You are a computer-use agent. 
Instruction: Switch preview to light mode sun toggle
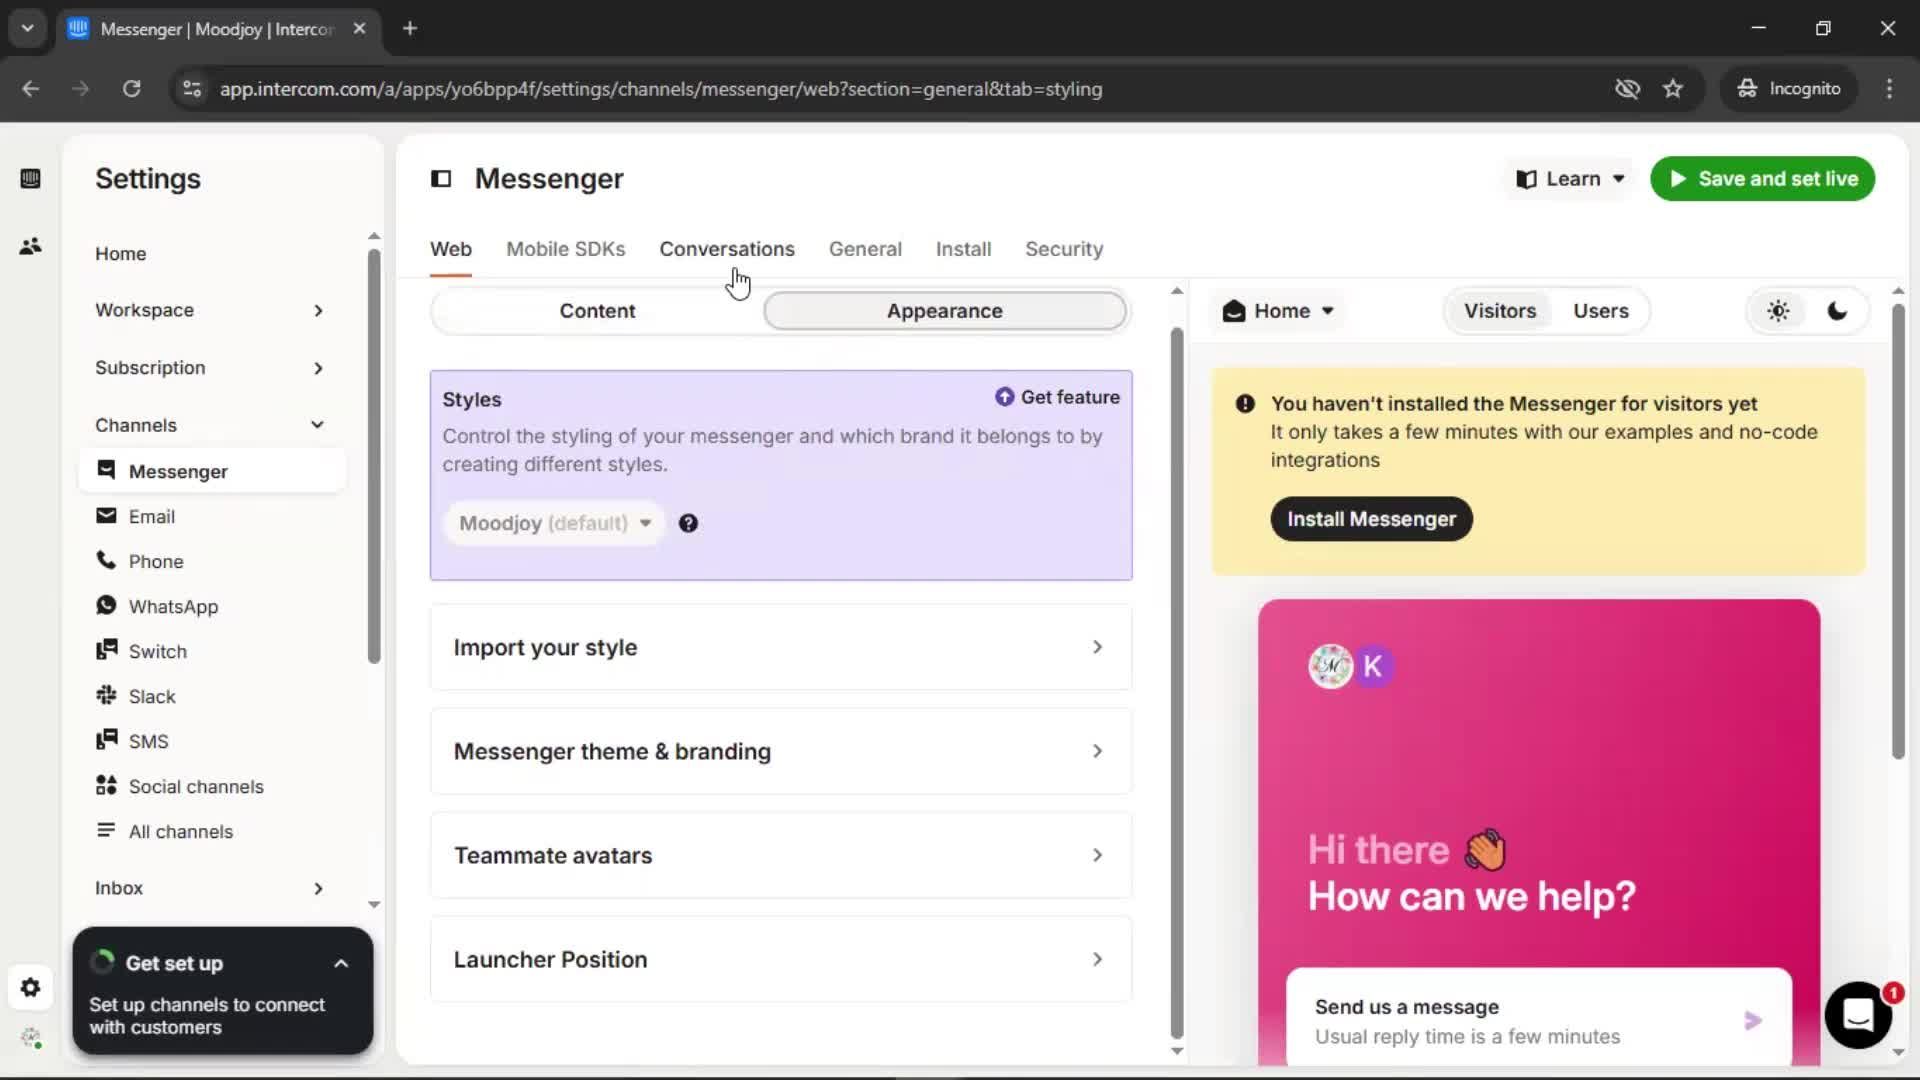tap(1778, 311)
